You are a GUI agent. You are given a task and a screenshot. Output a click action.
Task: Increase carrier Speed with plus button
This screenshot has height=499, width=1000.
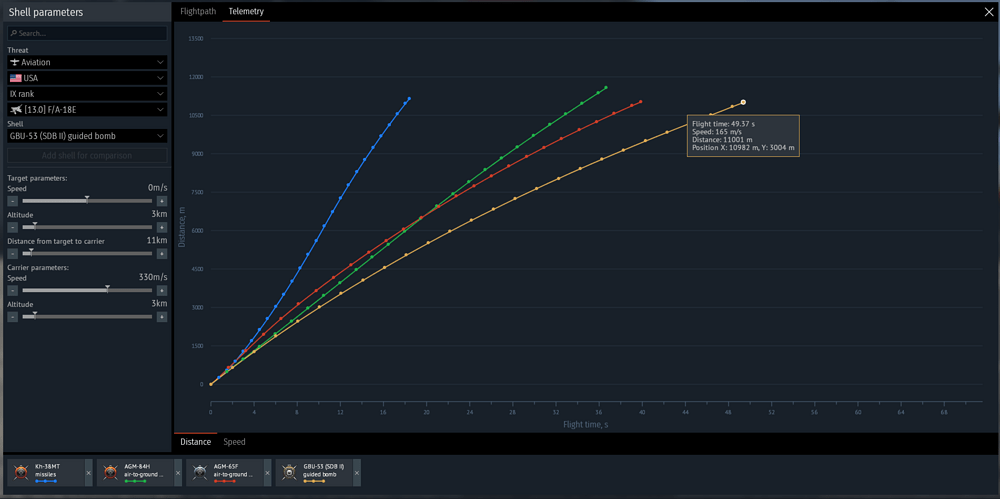(x=162, y=290)
